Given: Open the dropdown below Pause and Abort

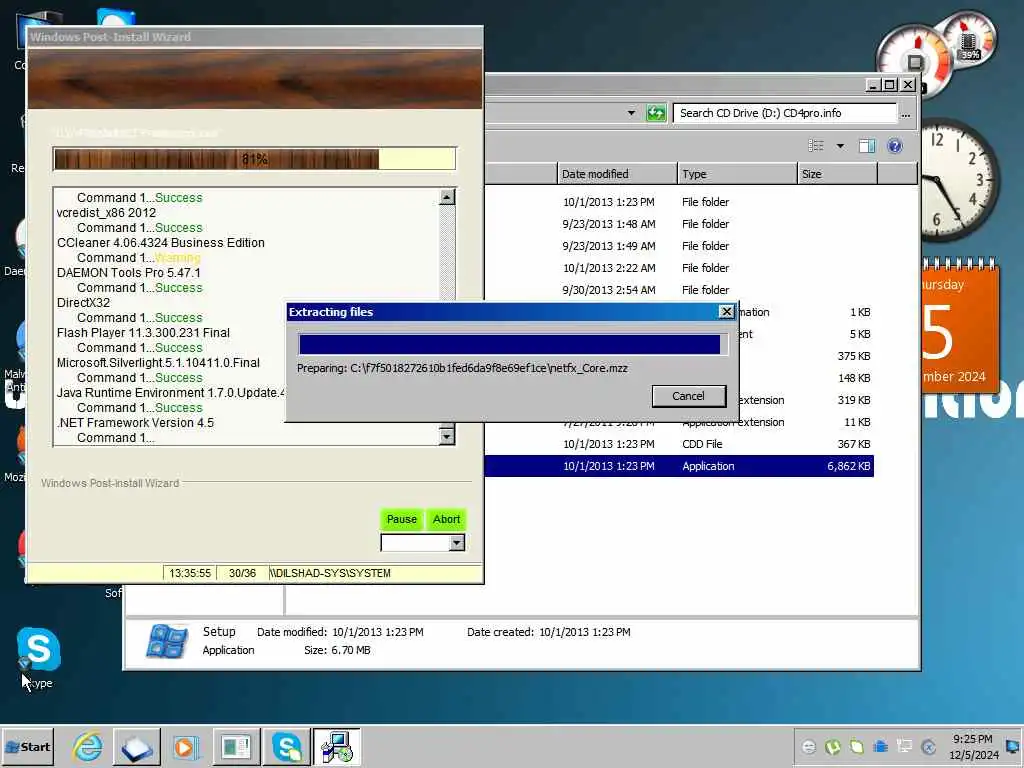Looking at the screenshot, I should tap(456, 543).
